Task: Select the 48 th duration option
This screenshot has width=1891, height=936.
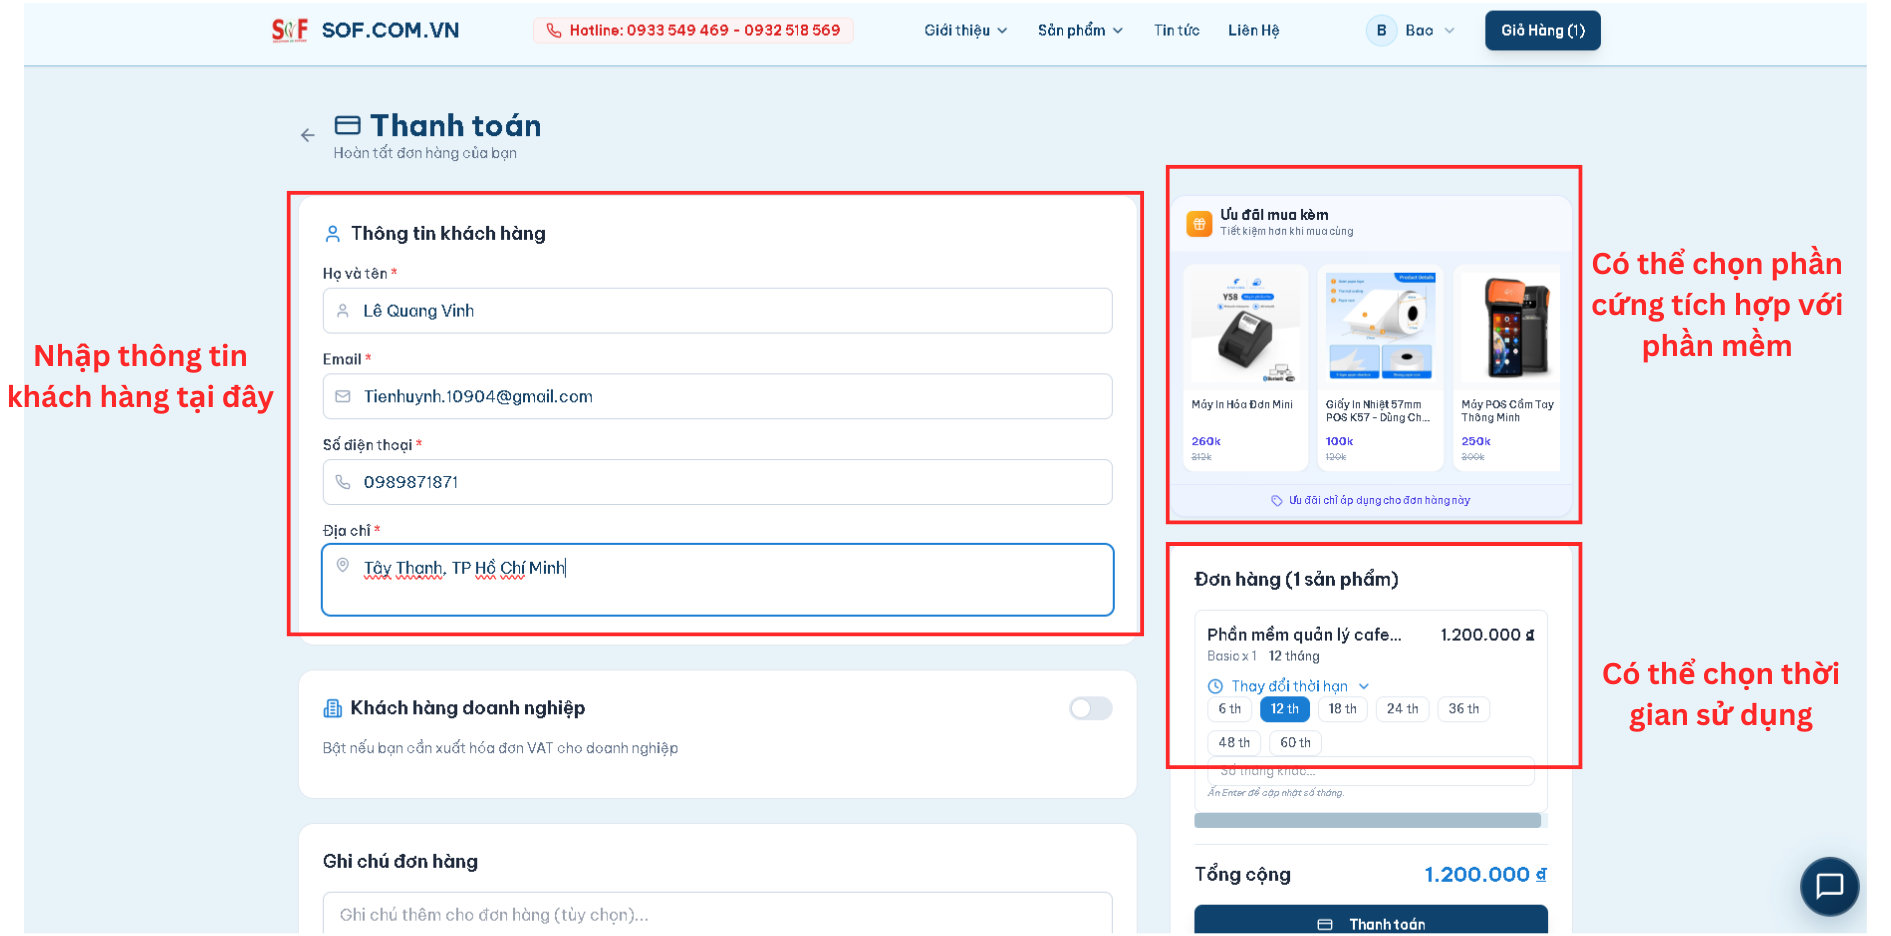Action: (1234, 743)
